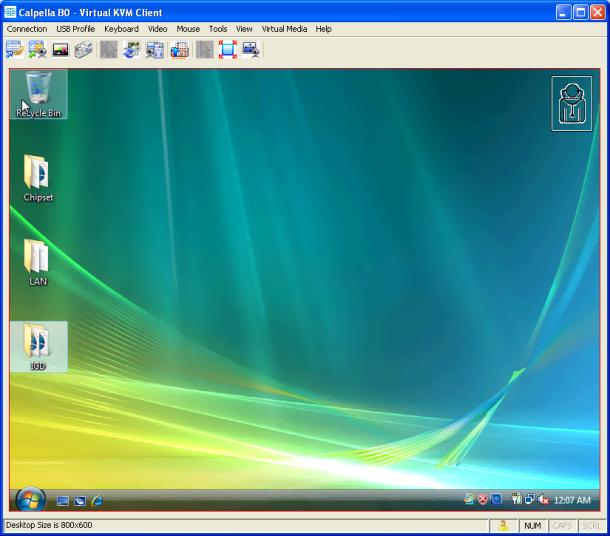Click the target screenshots layout toolbar icon

point(155,50)
